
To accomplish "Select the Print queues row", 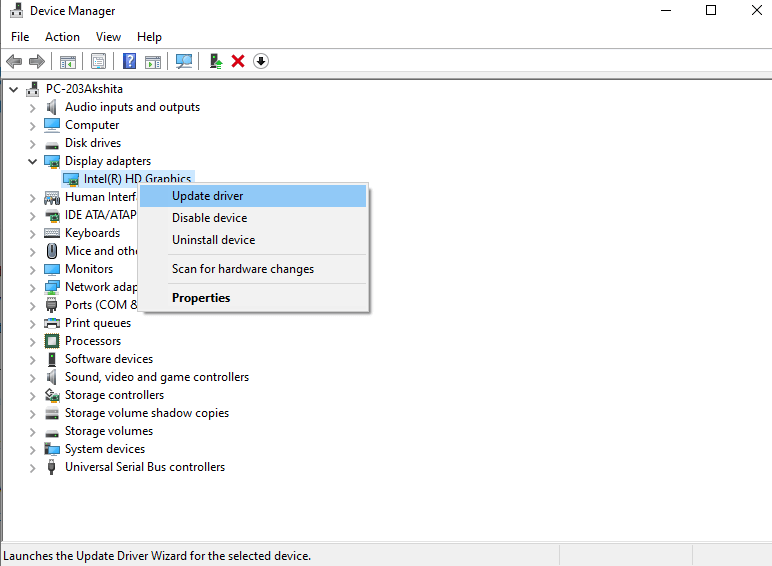I will pos(98,323).
